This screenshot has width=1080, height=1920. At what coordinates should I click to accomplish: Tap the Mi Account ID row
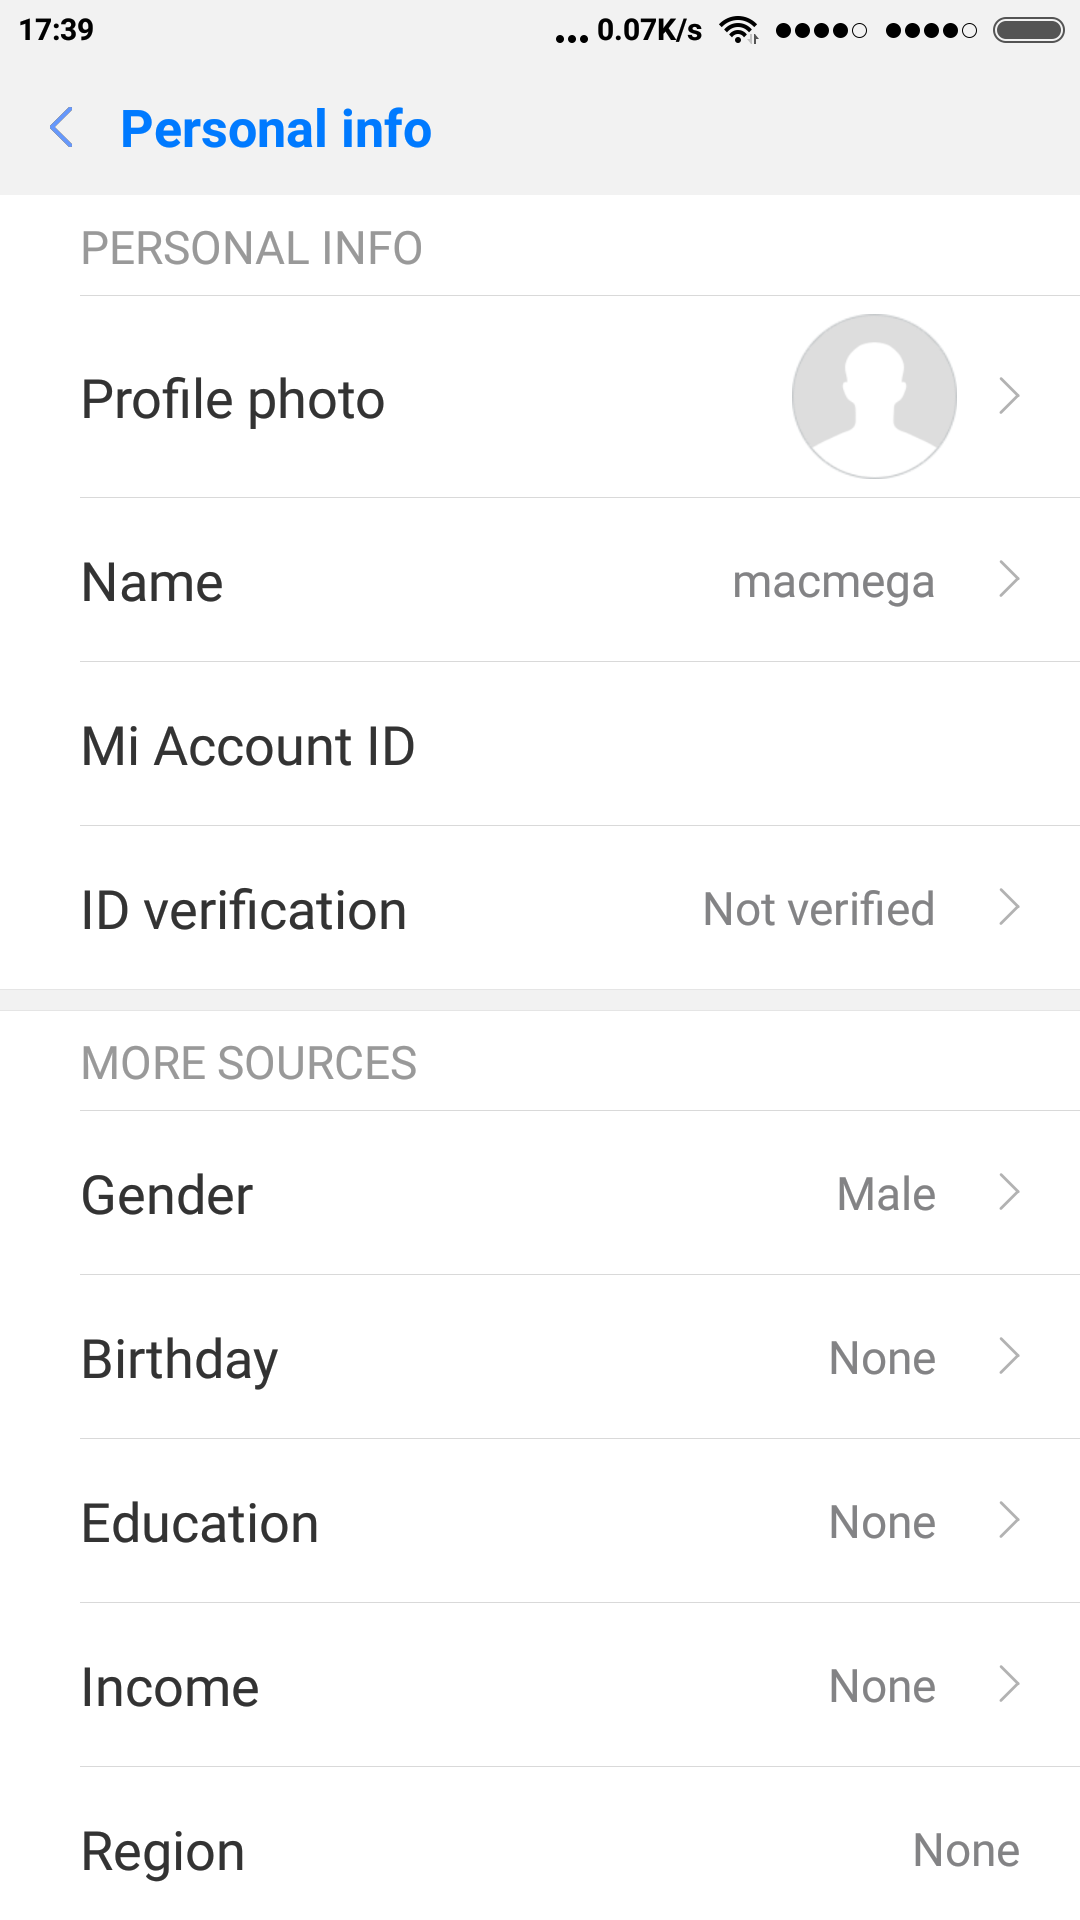pyautogui.click(x=248, y=746)
